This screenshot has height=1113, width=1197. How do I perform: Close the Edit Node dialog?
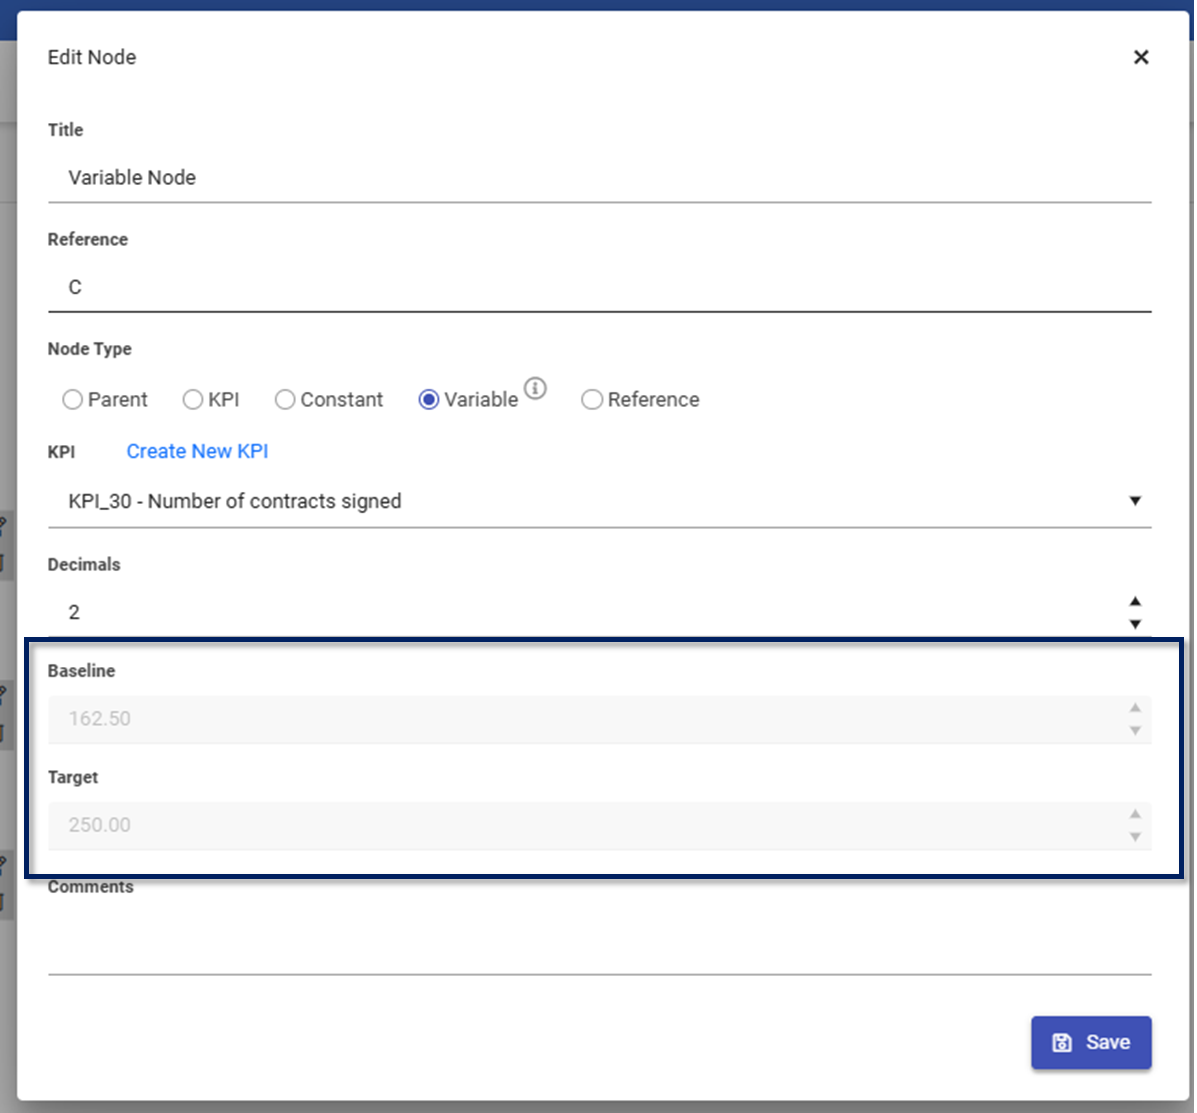coord(1141,57)
